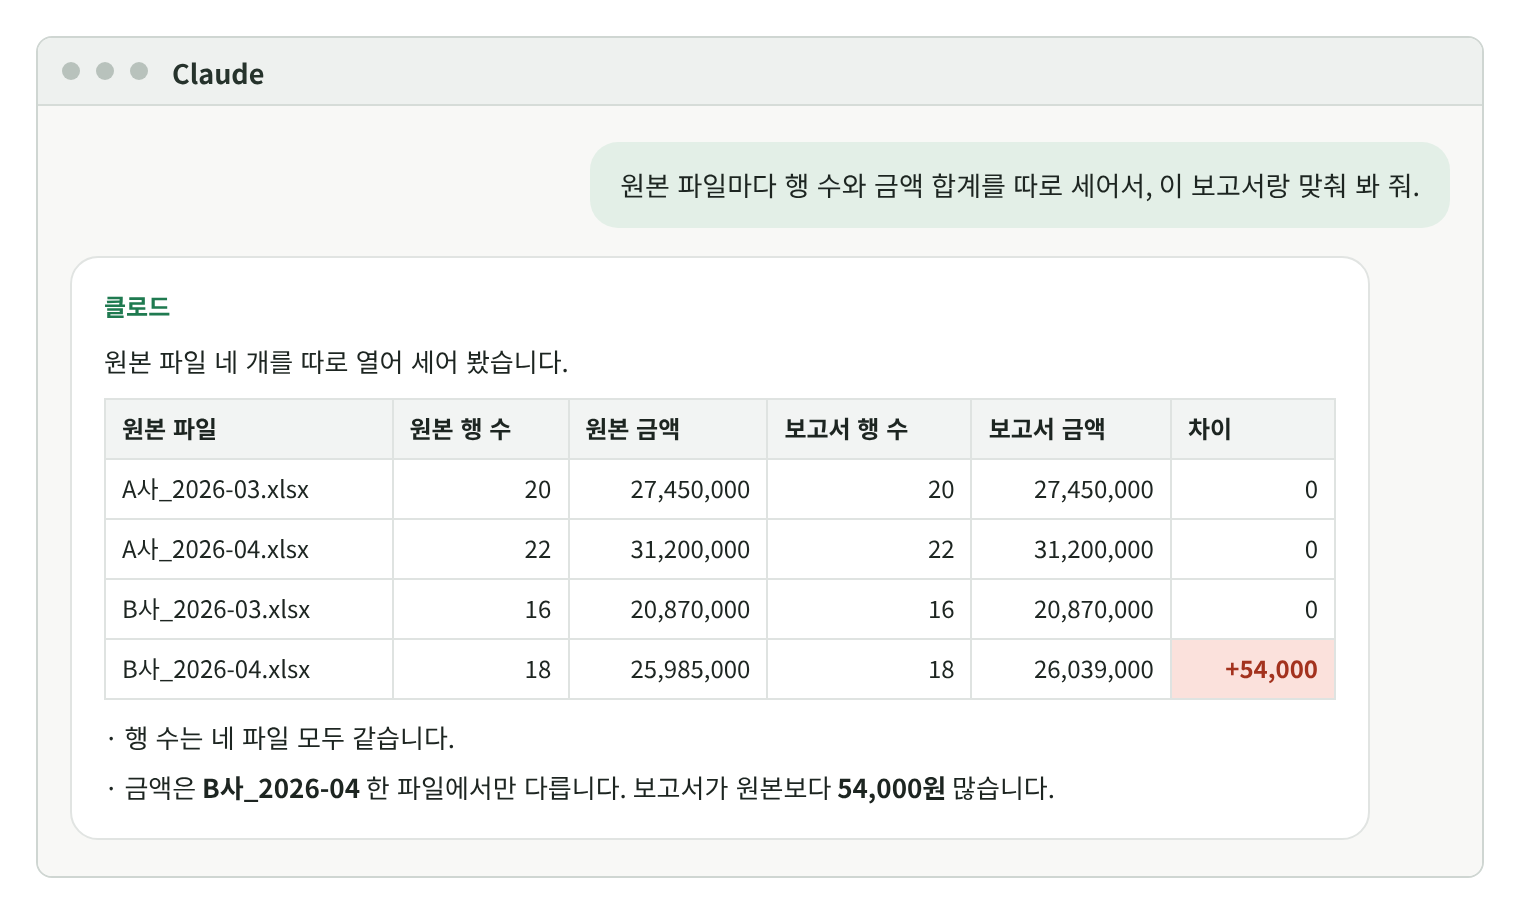The height and width of the screenshot is (916, 1520).
Task: Click the 보고서 행 수 cell for B사_2026-04.xlsx
Action: pos(869,669)
